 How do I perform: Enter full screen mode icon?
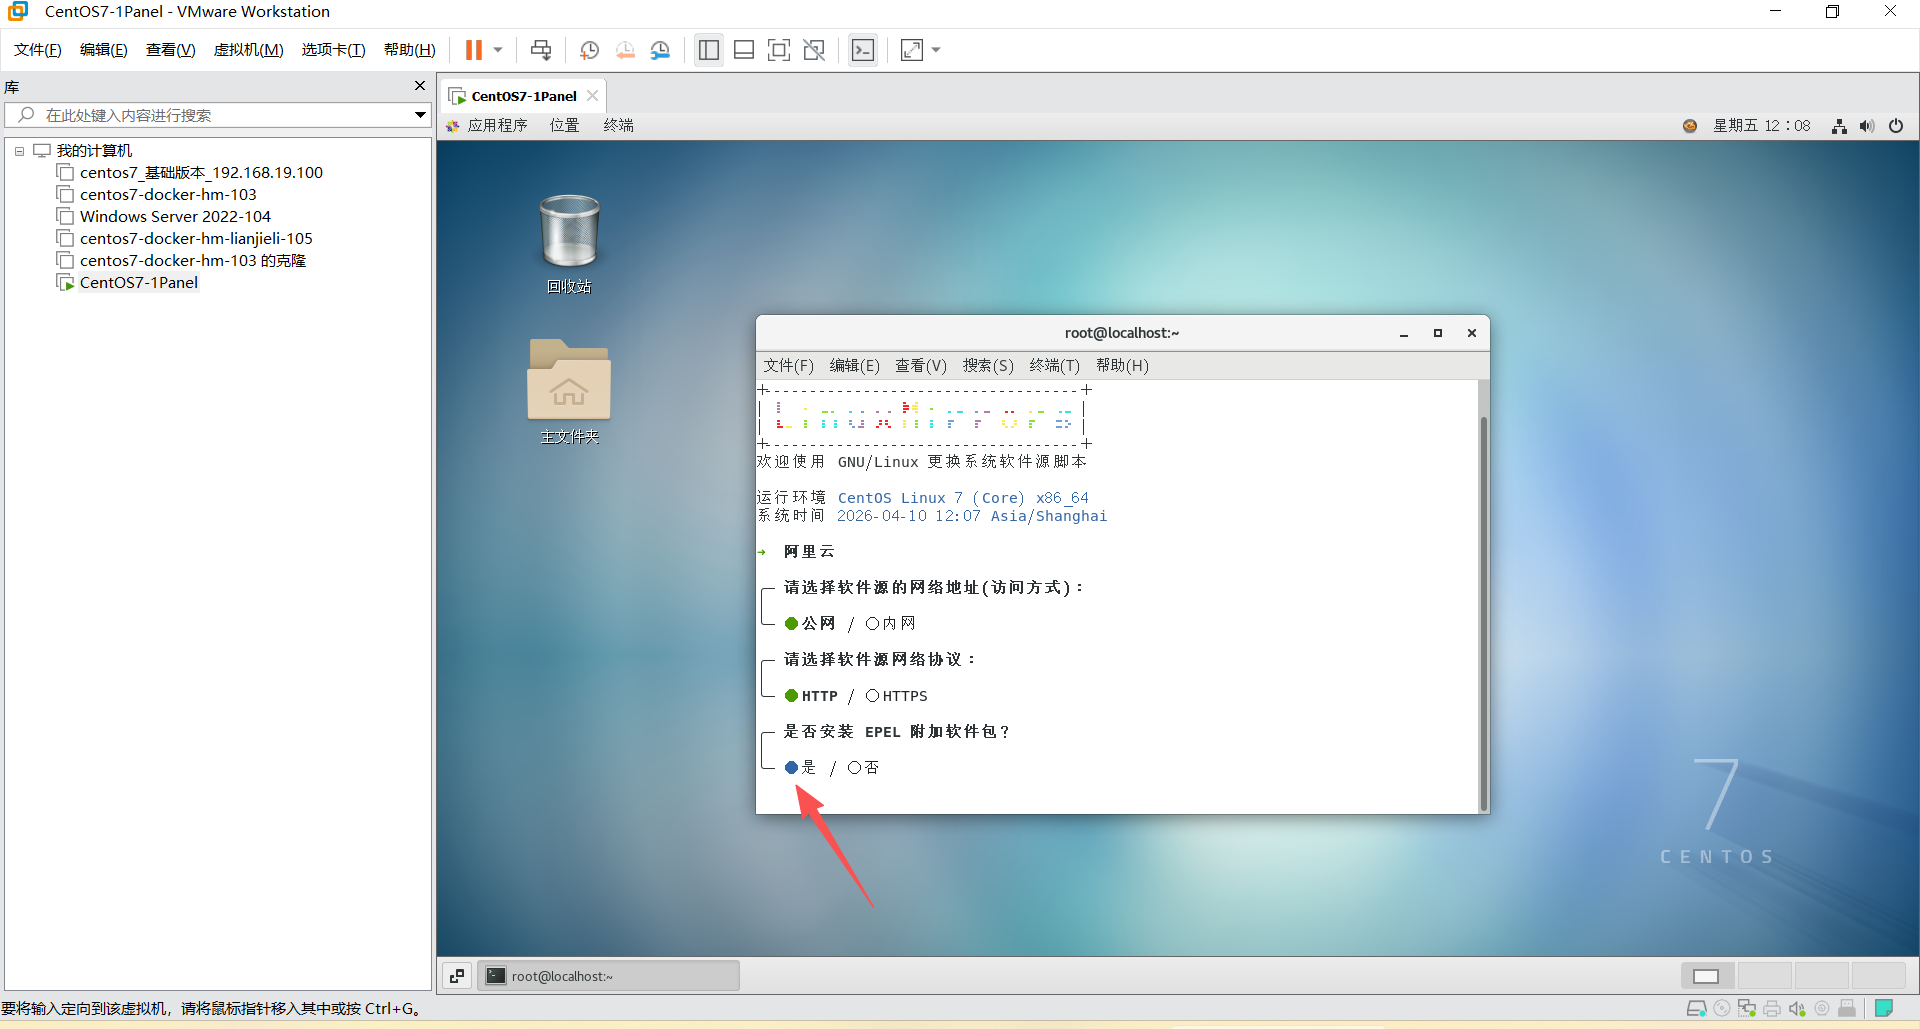779,50
